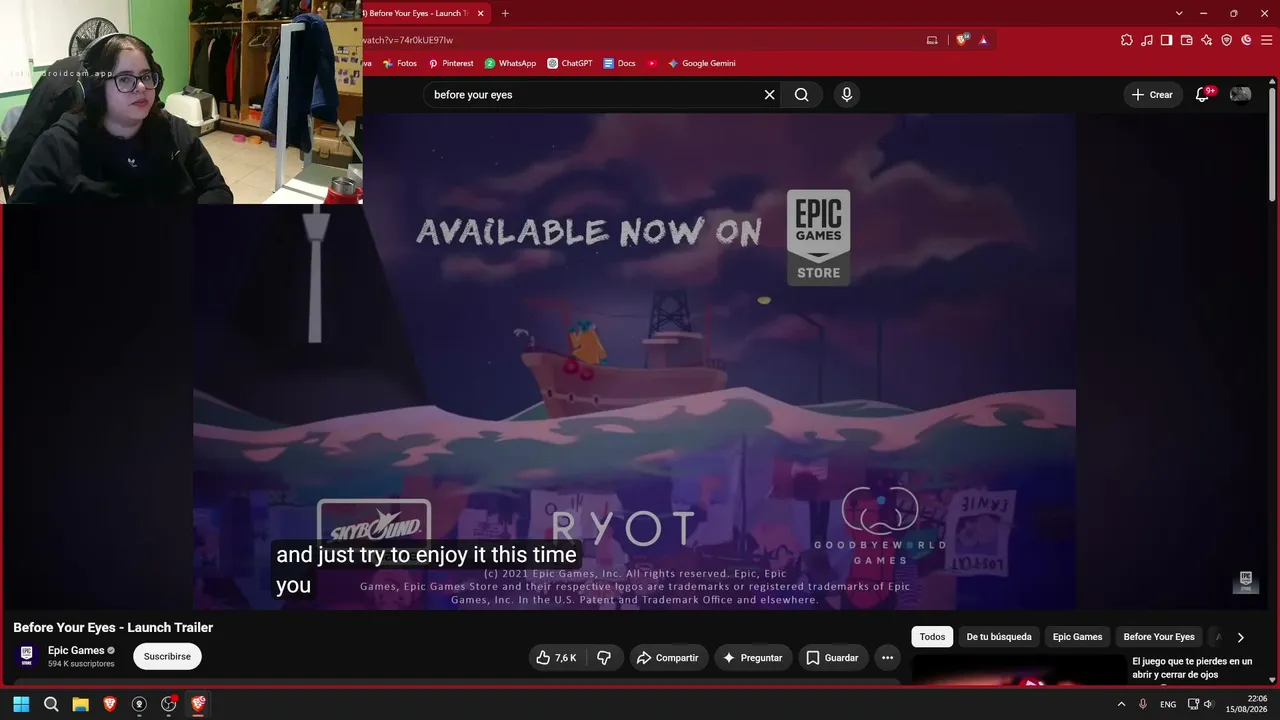Click the Preguntar ask button
The image size is (1280, 720).
click(x=753, y=658)
